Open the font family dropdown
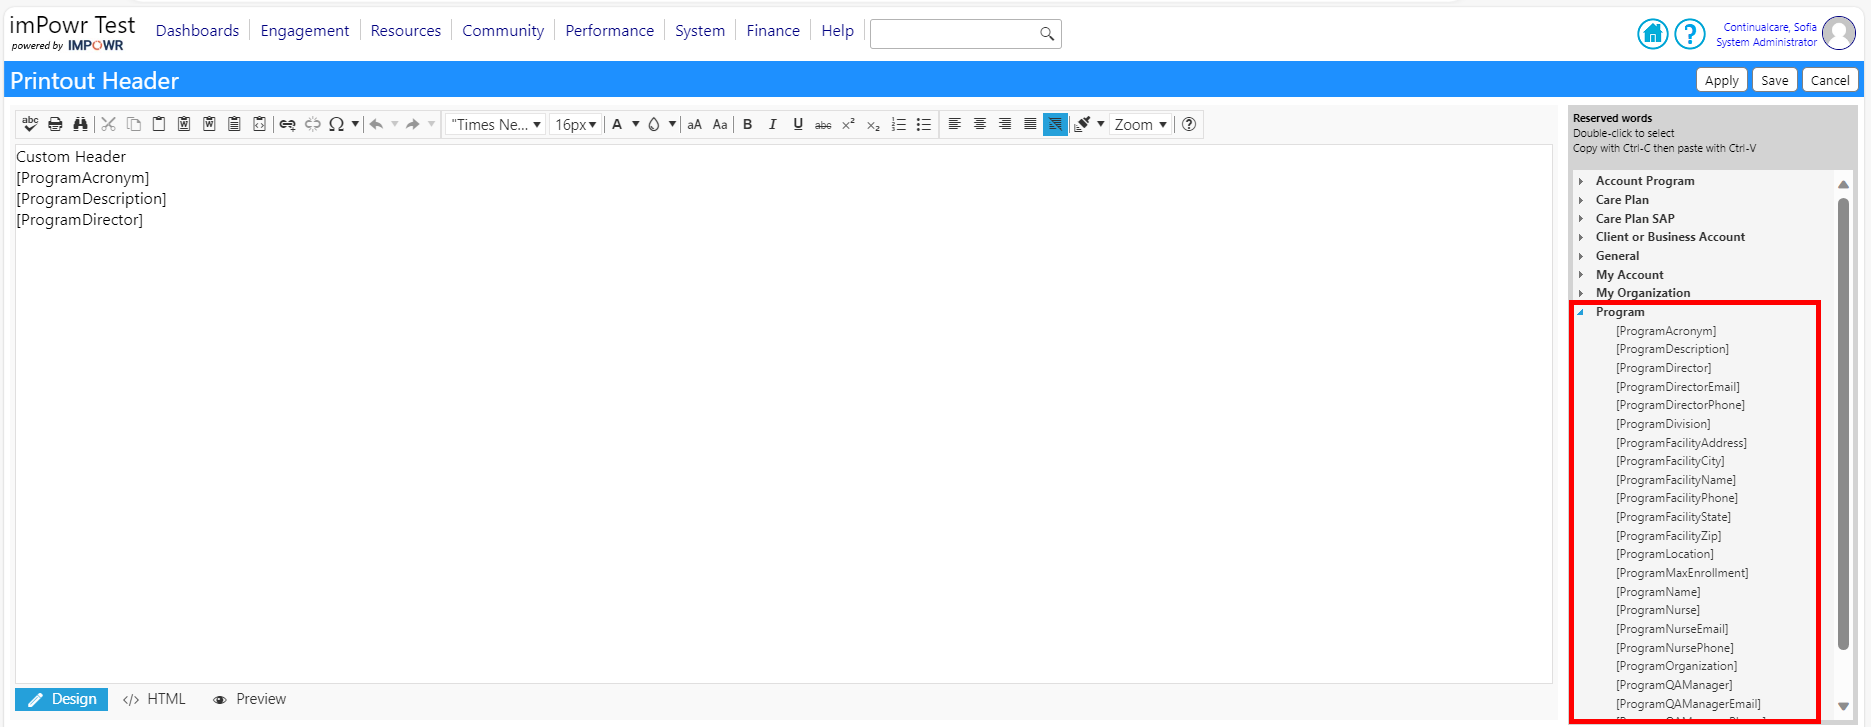The image size is (1871, 727). point(495,124)
